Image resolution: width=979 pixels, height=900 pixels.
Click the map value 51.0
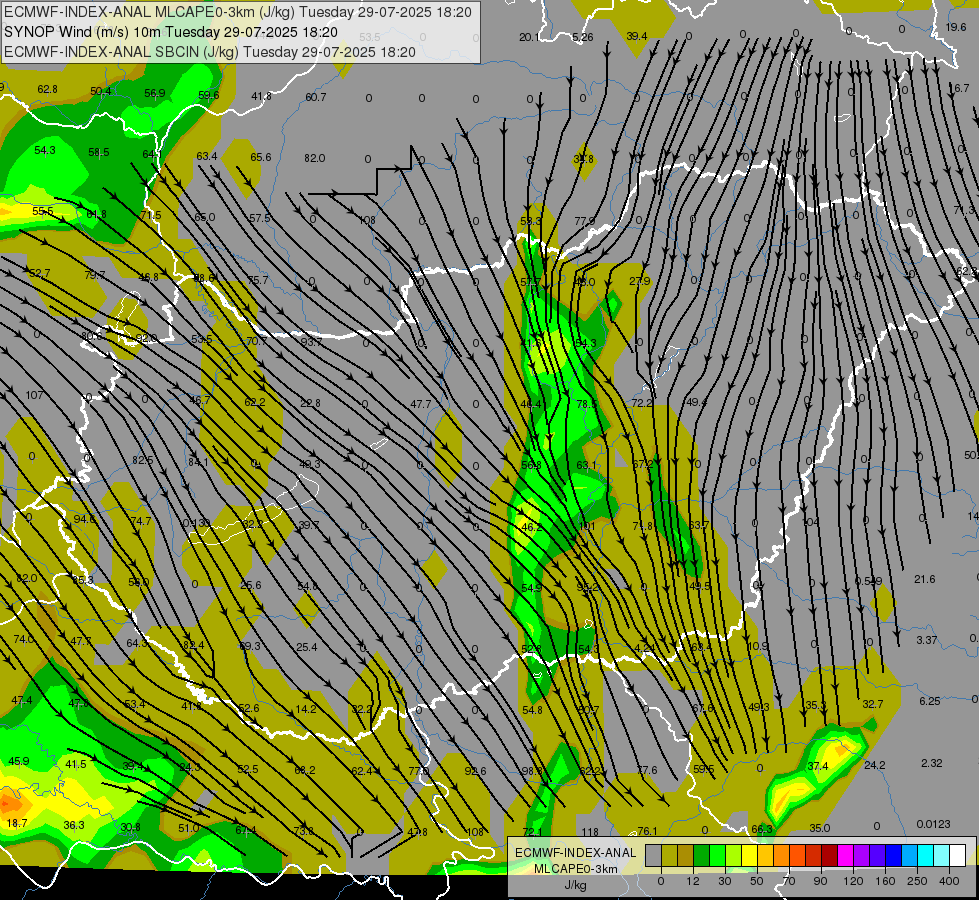tap(189, 828)
